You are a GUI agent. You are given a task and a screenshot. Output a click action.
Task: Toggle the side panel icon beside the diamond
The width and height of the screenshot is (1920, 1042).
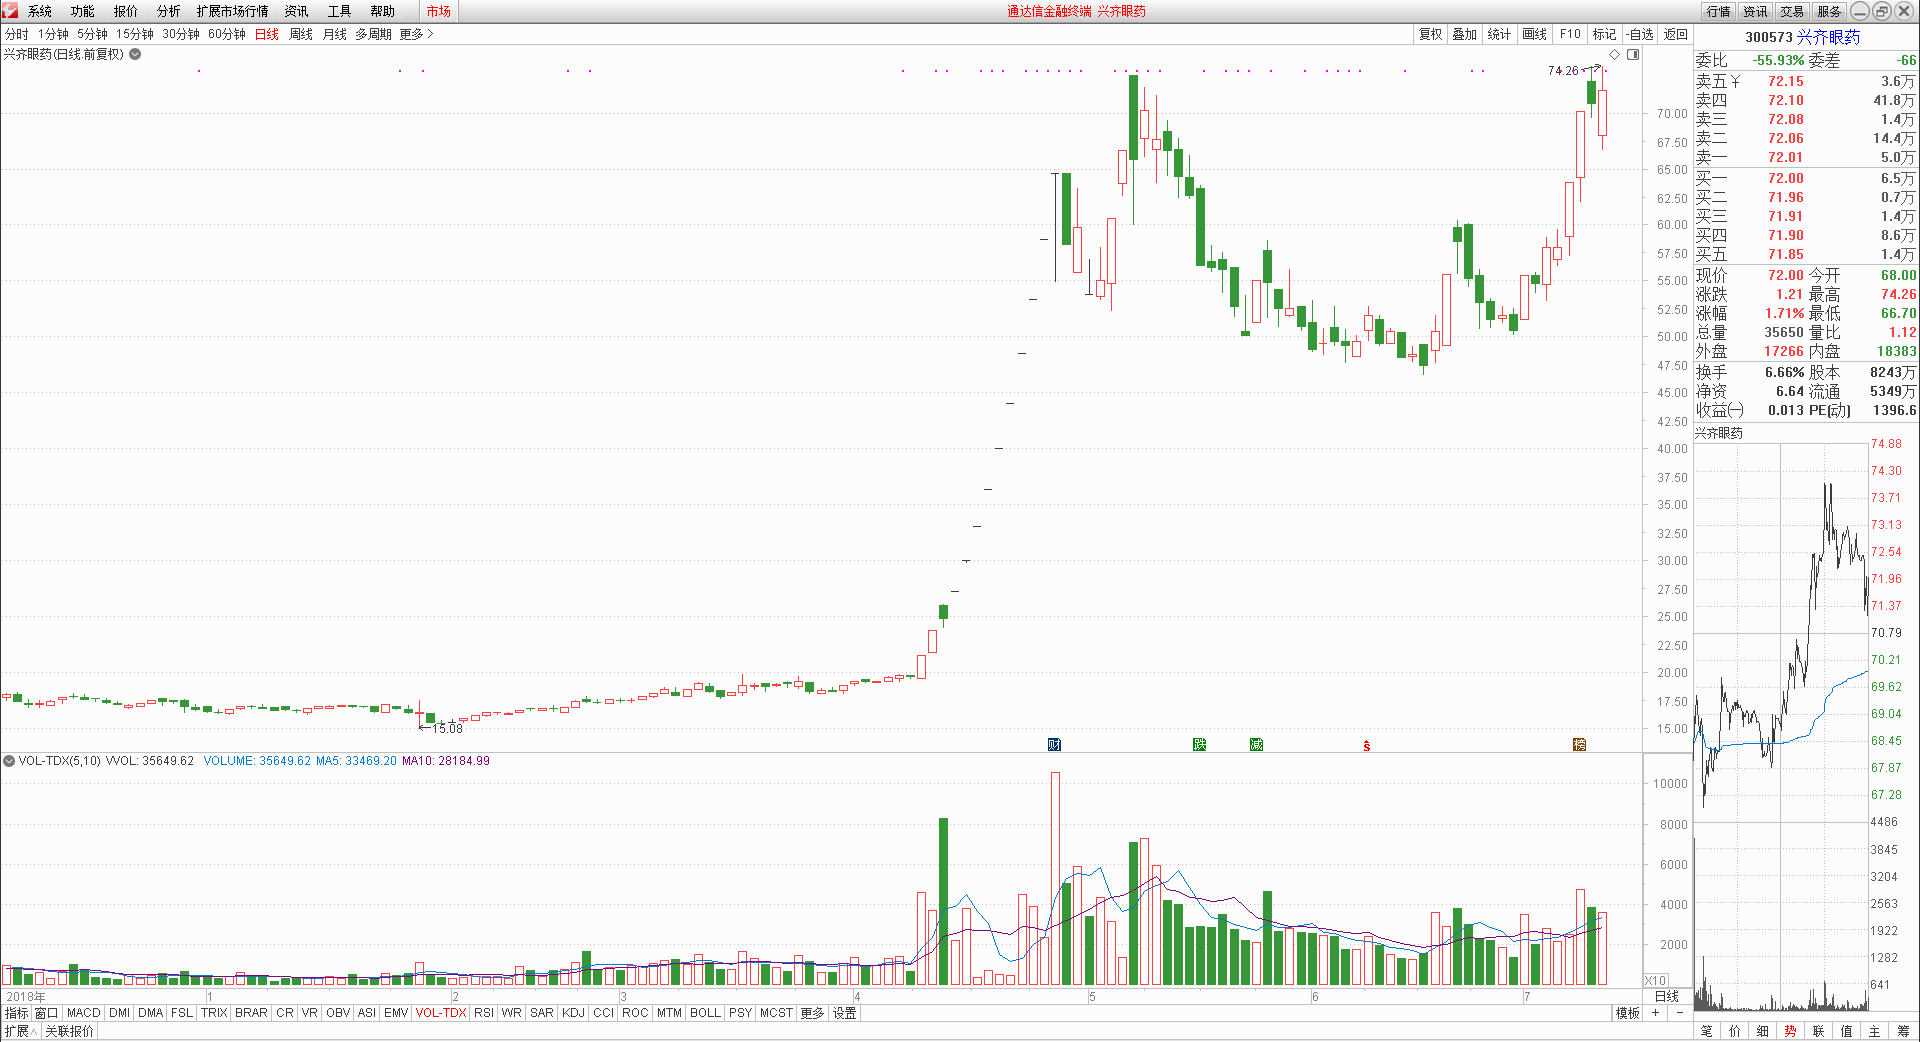click(x=1633, y=54)
